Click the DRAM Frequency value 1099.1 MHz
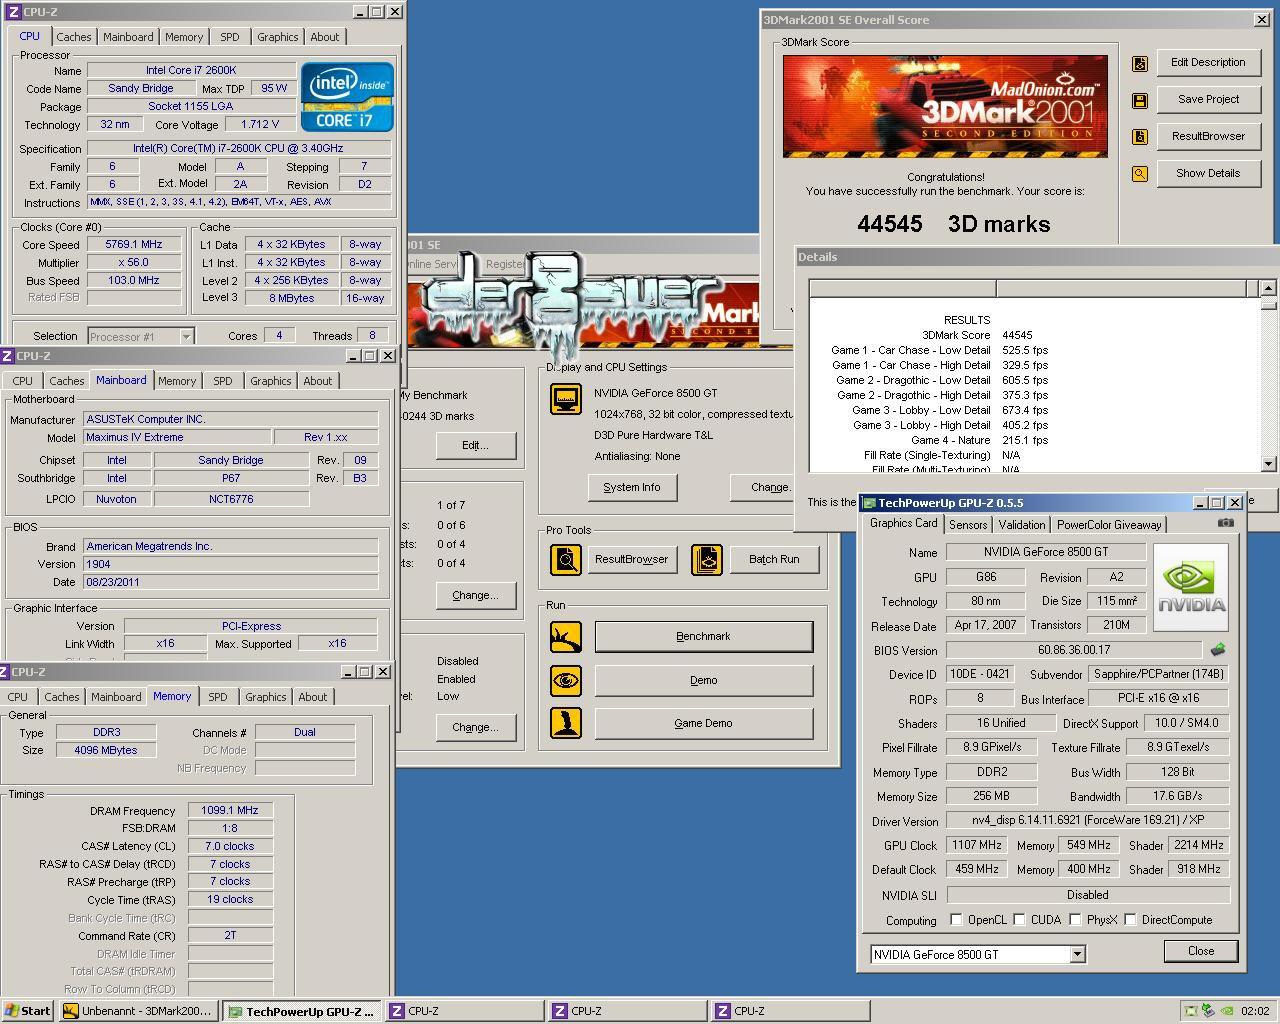Image resolution: width=1280 pixels, height=1024 pixels. (230, 811)
